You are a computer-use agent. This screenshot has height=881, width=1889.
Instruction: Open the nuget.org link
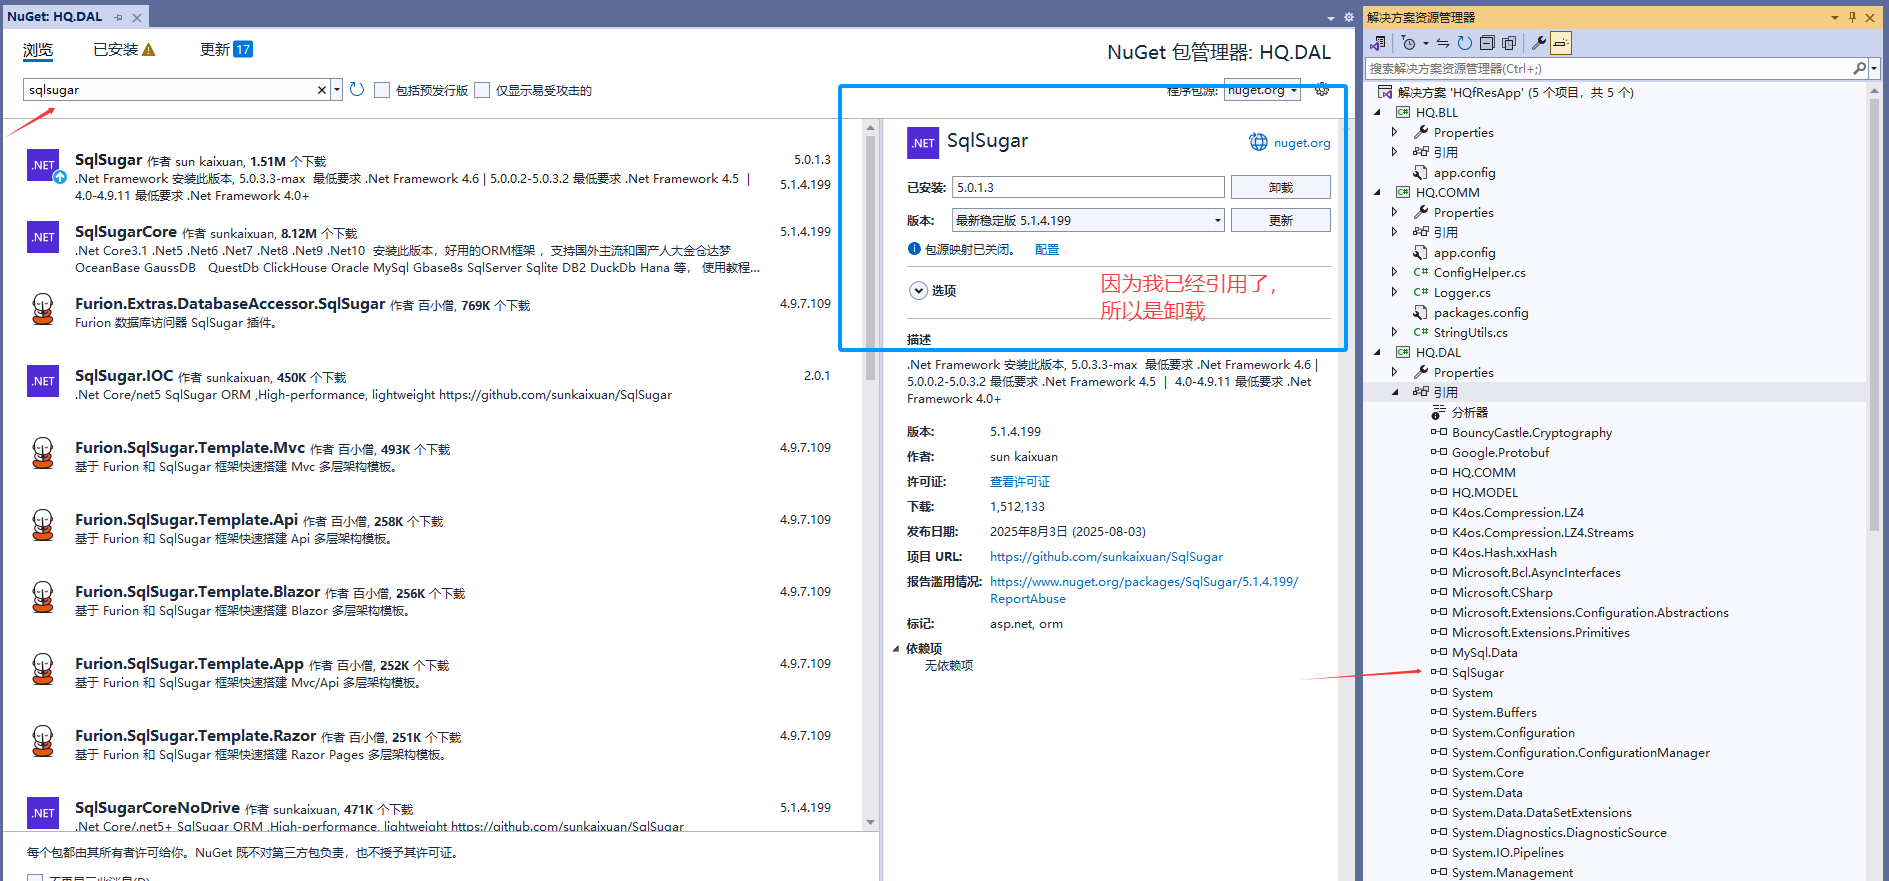click(x=1301, y=143)
